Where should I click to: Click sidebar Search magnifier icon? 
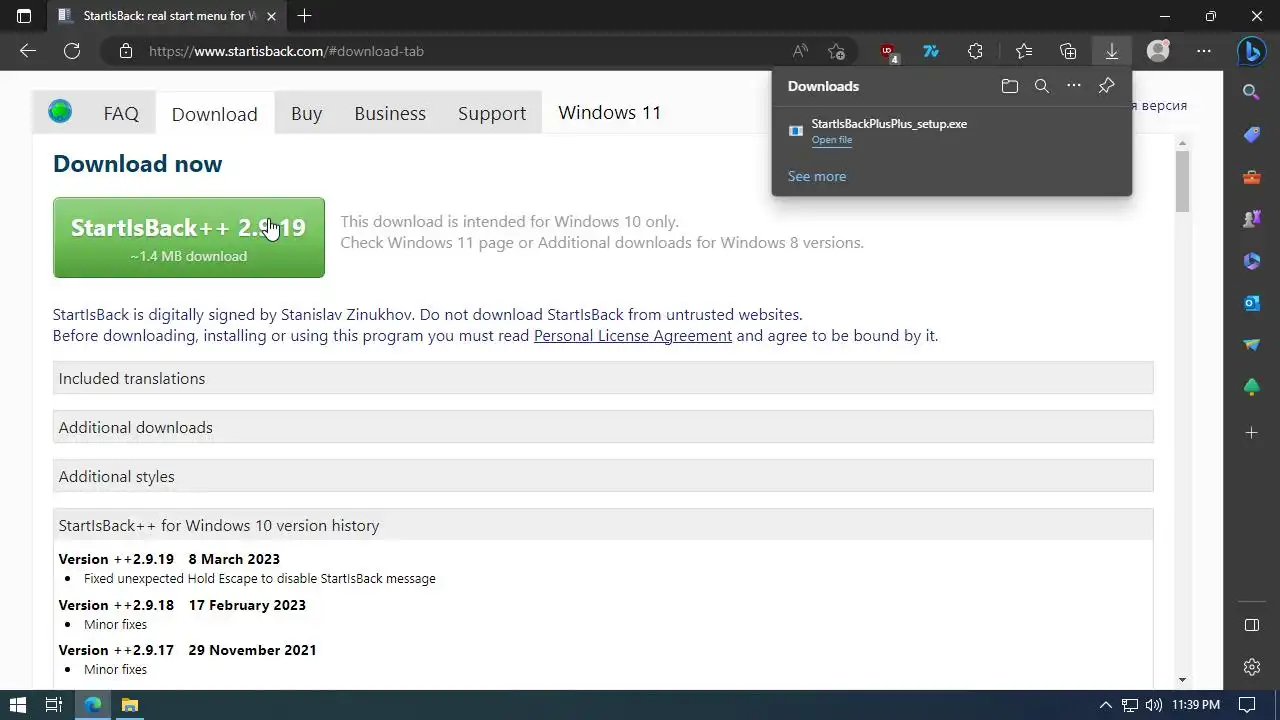point(1251,93)
